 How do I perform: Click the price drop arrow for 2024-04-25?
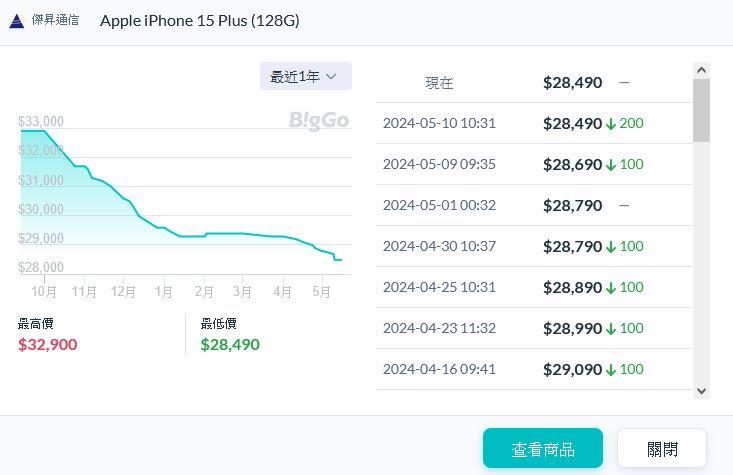(610, 288)
